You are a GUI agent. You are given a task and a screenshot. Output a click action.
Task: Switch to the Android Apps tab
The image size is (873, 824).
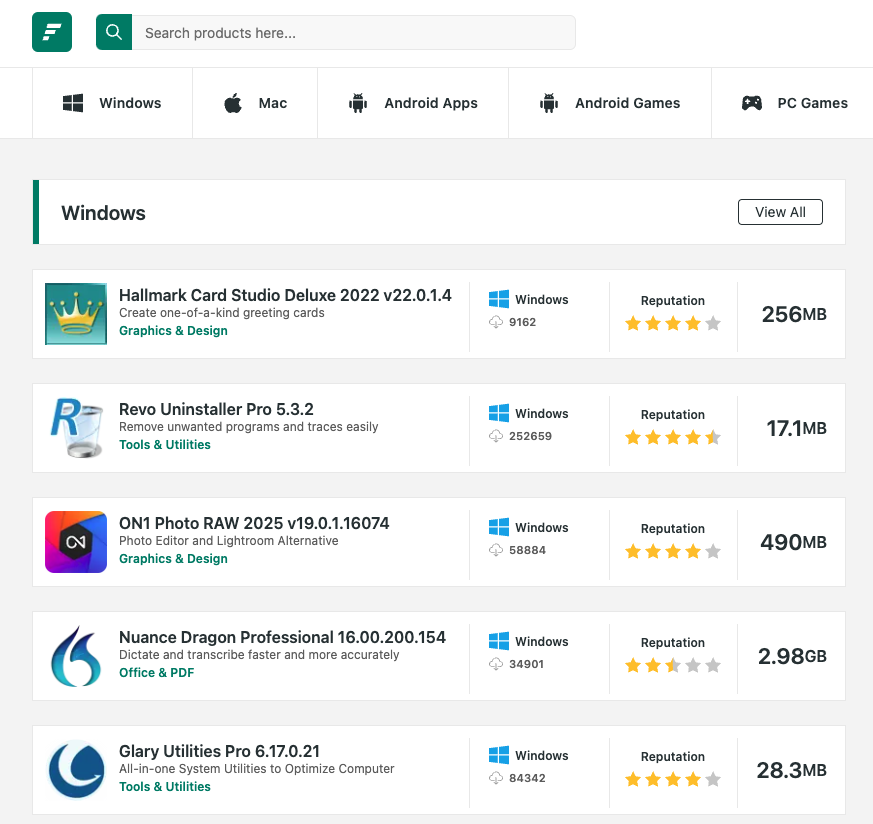pyautogui.click(x=413, y=103)
